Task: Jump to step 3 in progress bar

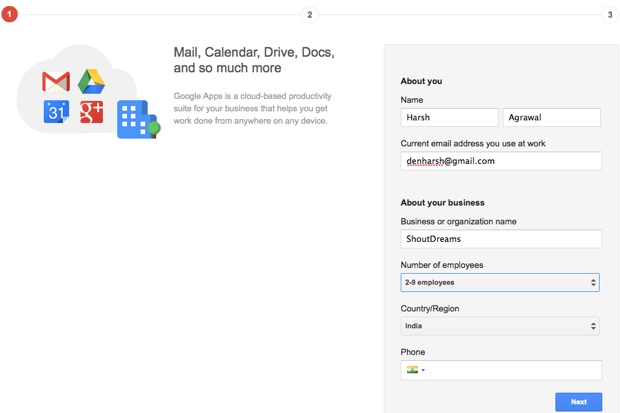Action: [x=610, y=15]
